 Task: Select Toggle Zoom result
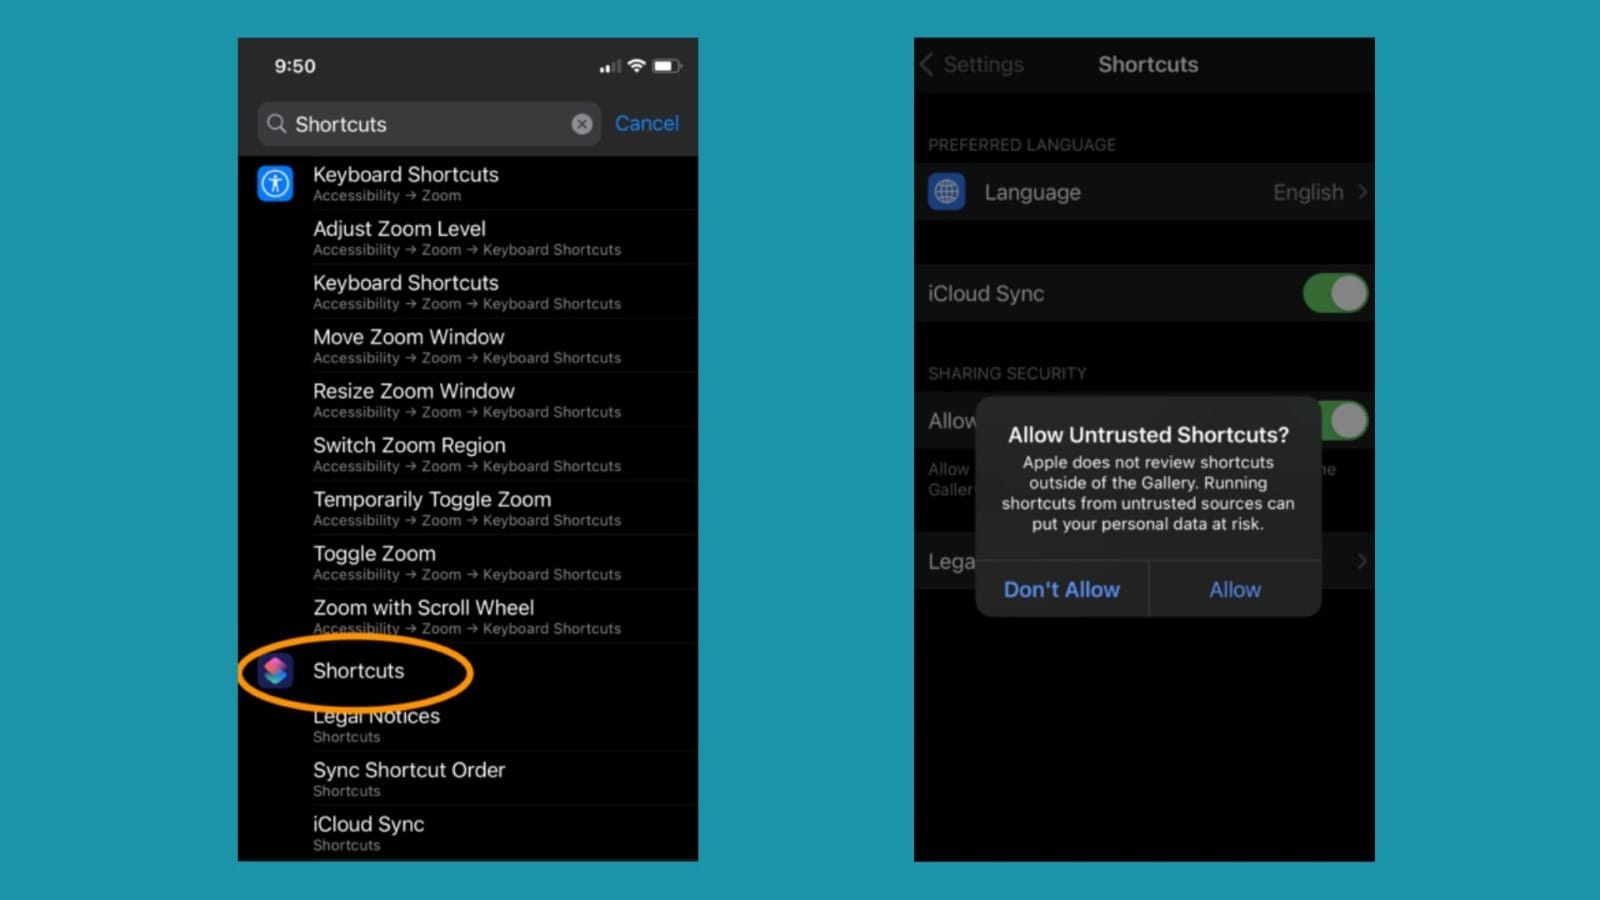(x=505, y=562)
